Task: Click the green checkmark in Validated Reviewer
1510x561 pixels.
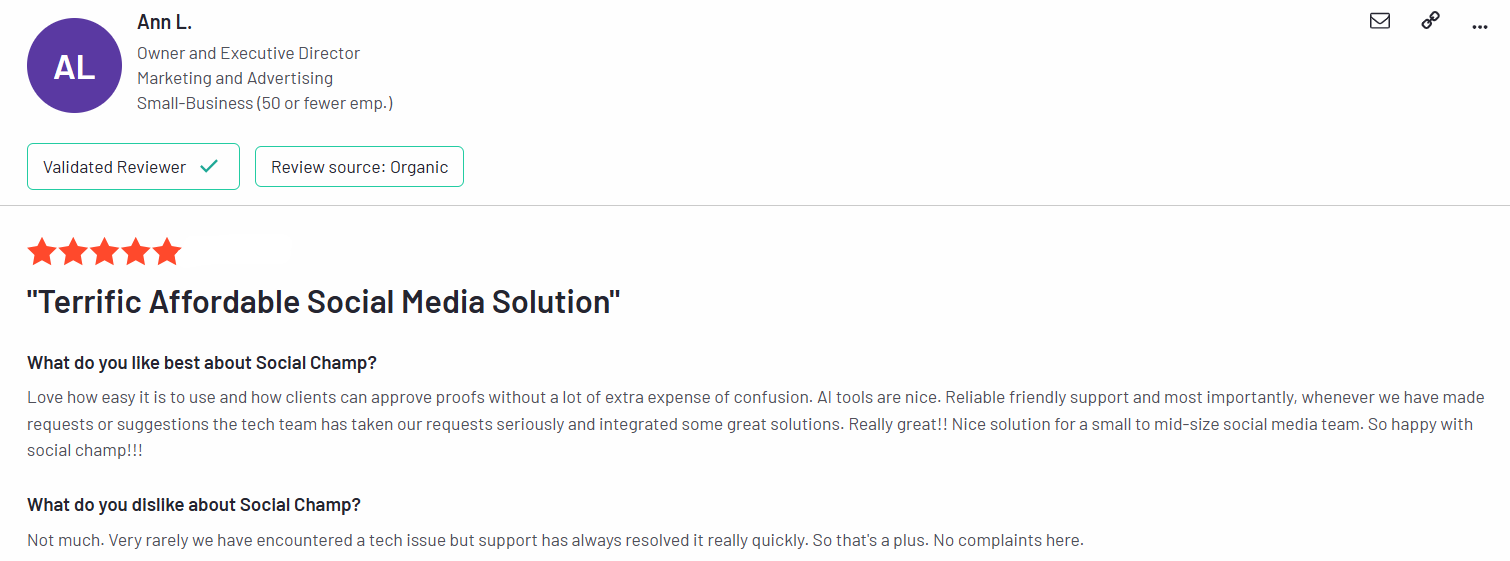Action: 209,167
